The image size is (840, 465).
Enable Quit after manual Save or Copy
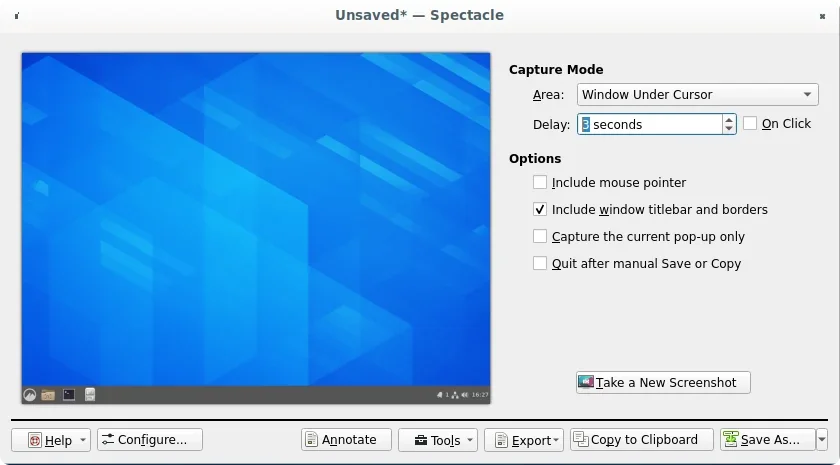pyautogui.click(x=540, y=264)
